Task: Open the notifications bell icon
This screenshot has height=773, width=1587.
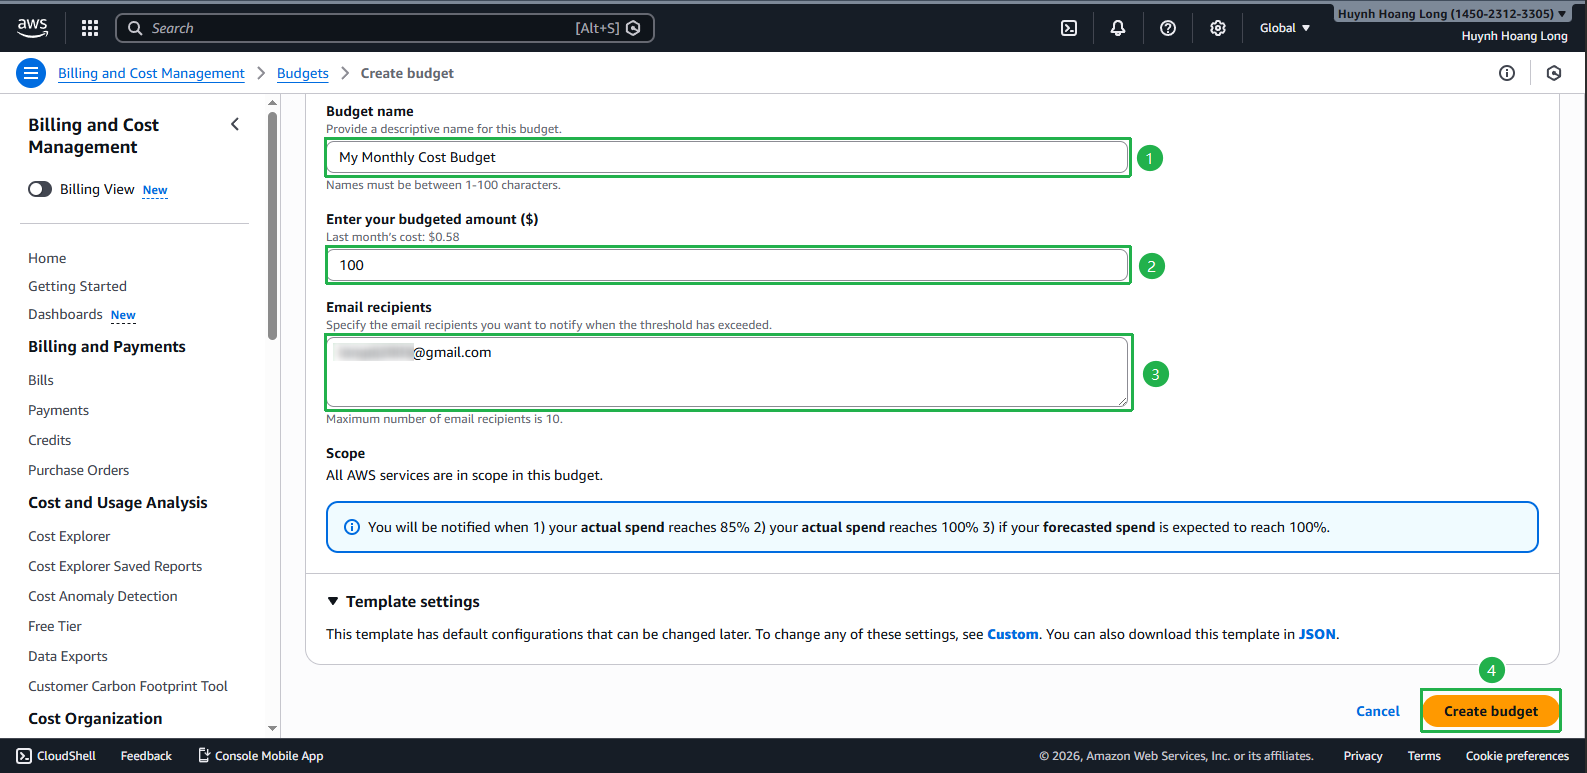Action: [1118, 28]
